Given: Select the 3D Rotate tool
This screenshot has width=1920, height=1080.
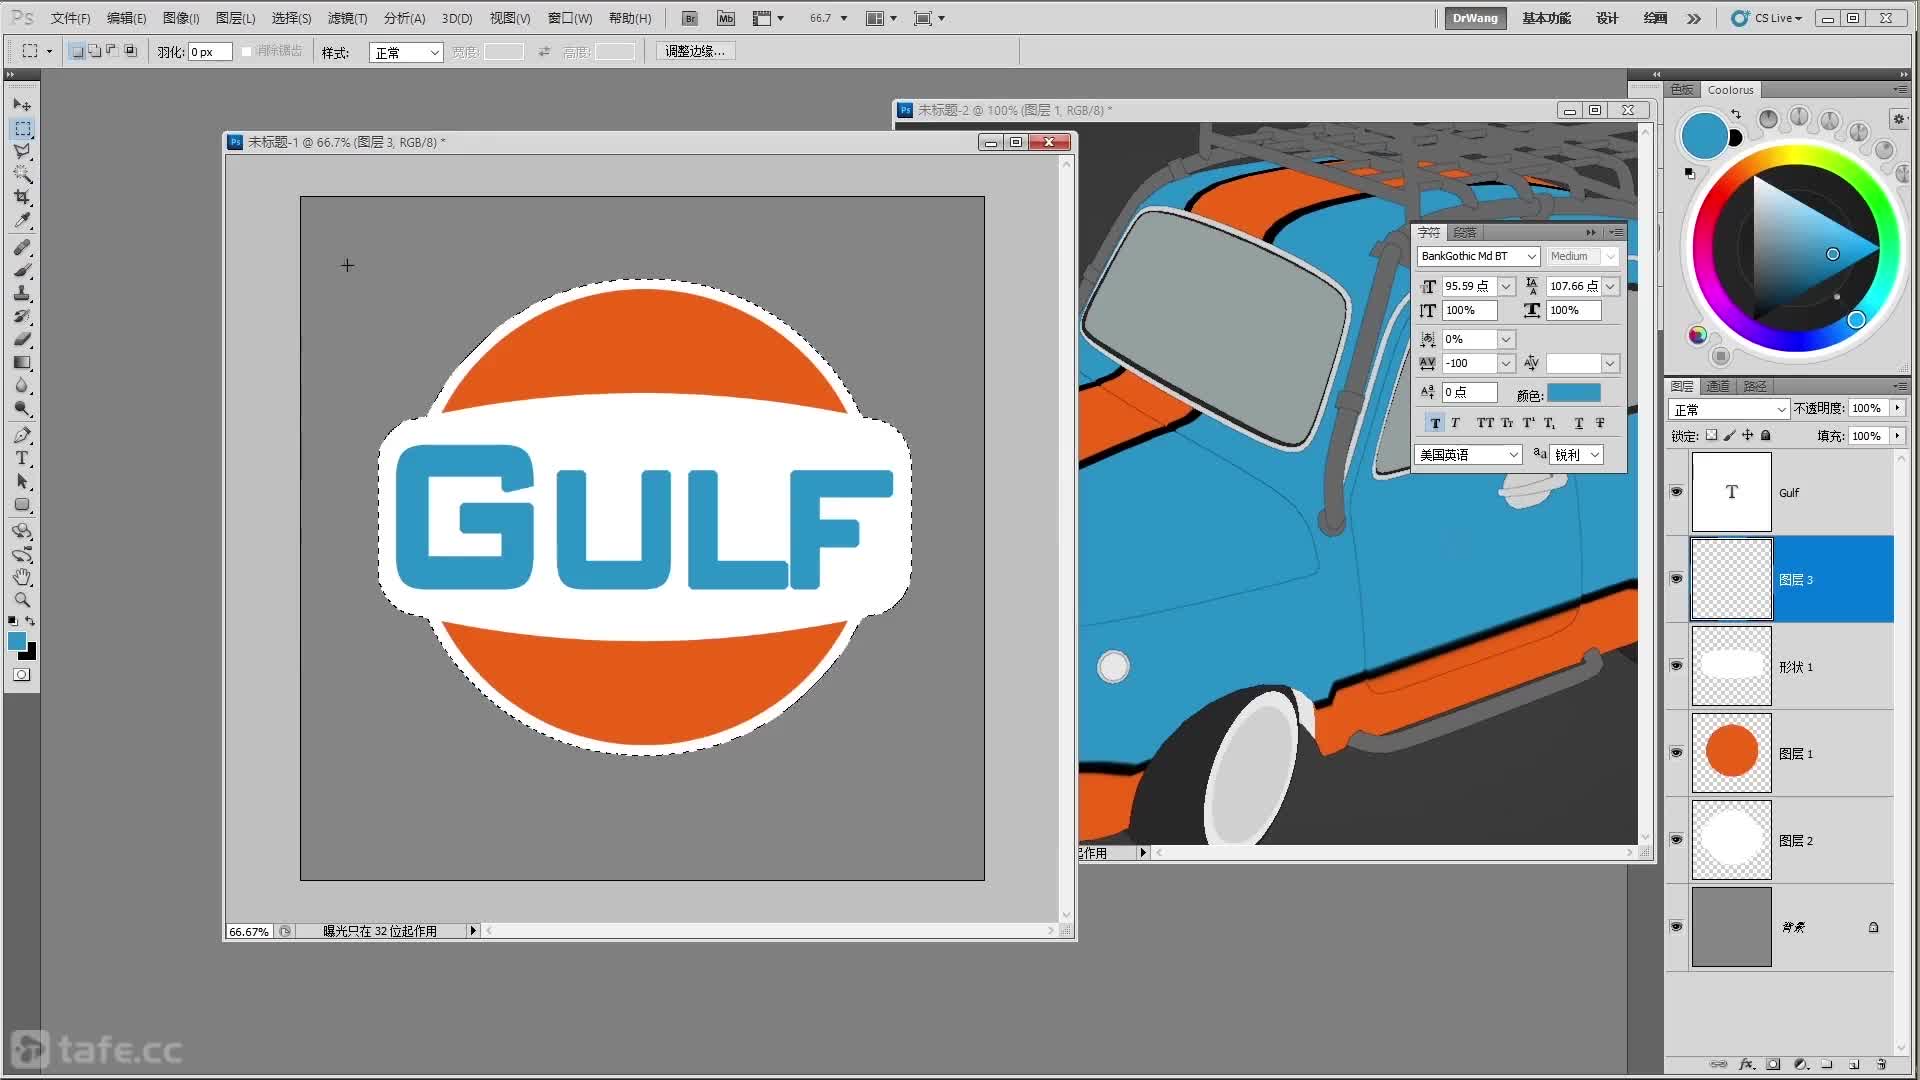Looking at the screenshot, I should coord(22,531).
